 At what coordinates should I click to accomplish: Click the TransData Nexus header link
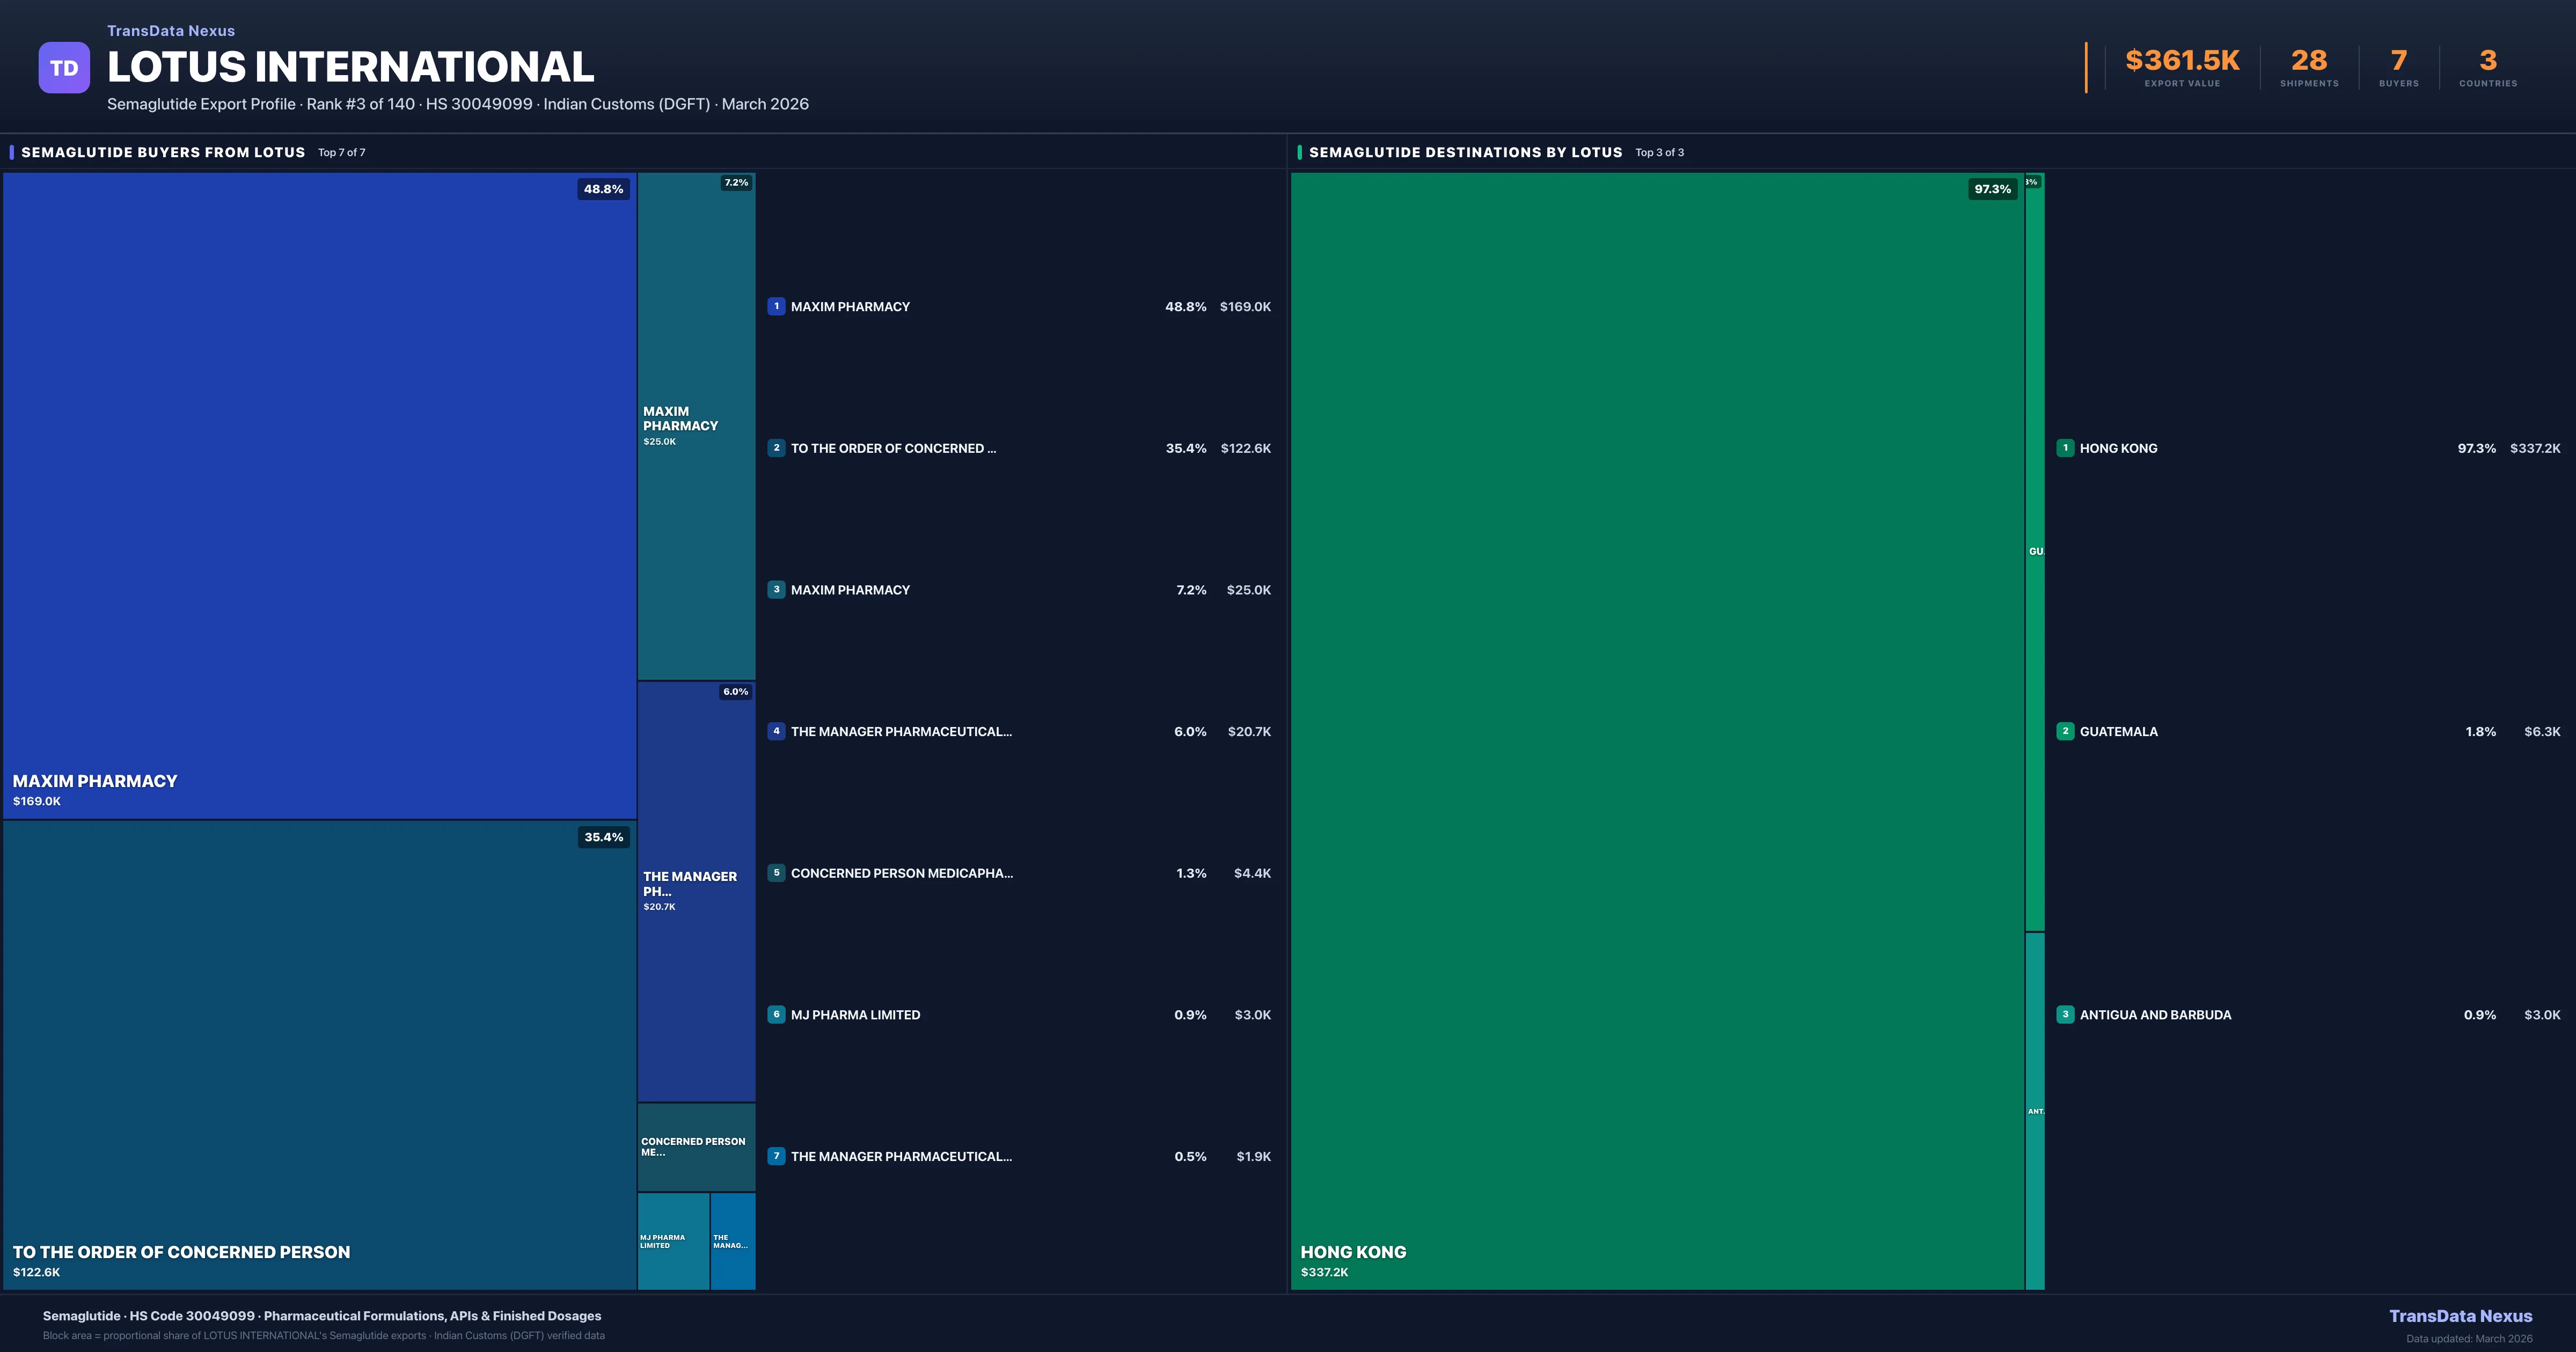[171, 31]
